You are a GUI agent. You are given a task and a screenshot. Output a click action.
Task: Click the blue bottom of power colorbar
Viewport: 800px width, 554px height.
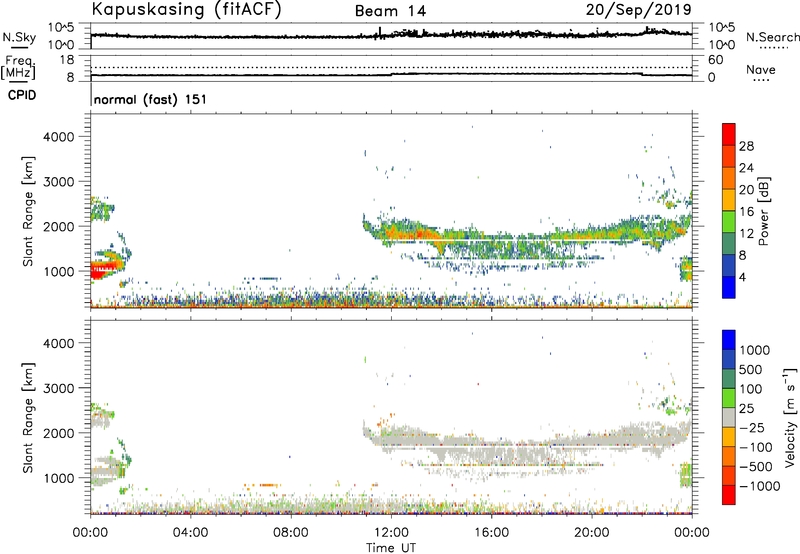click(x=729, y=288)
